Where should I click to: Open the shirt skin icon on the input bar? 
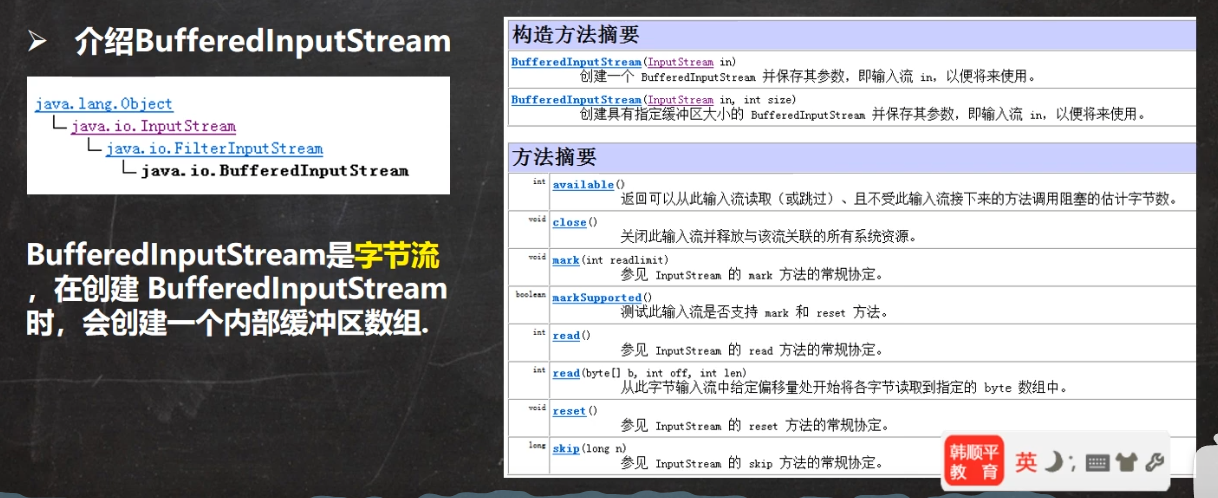[x=1126, y=462]
